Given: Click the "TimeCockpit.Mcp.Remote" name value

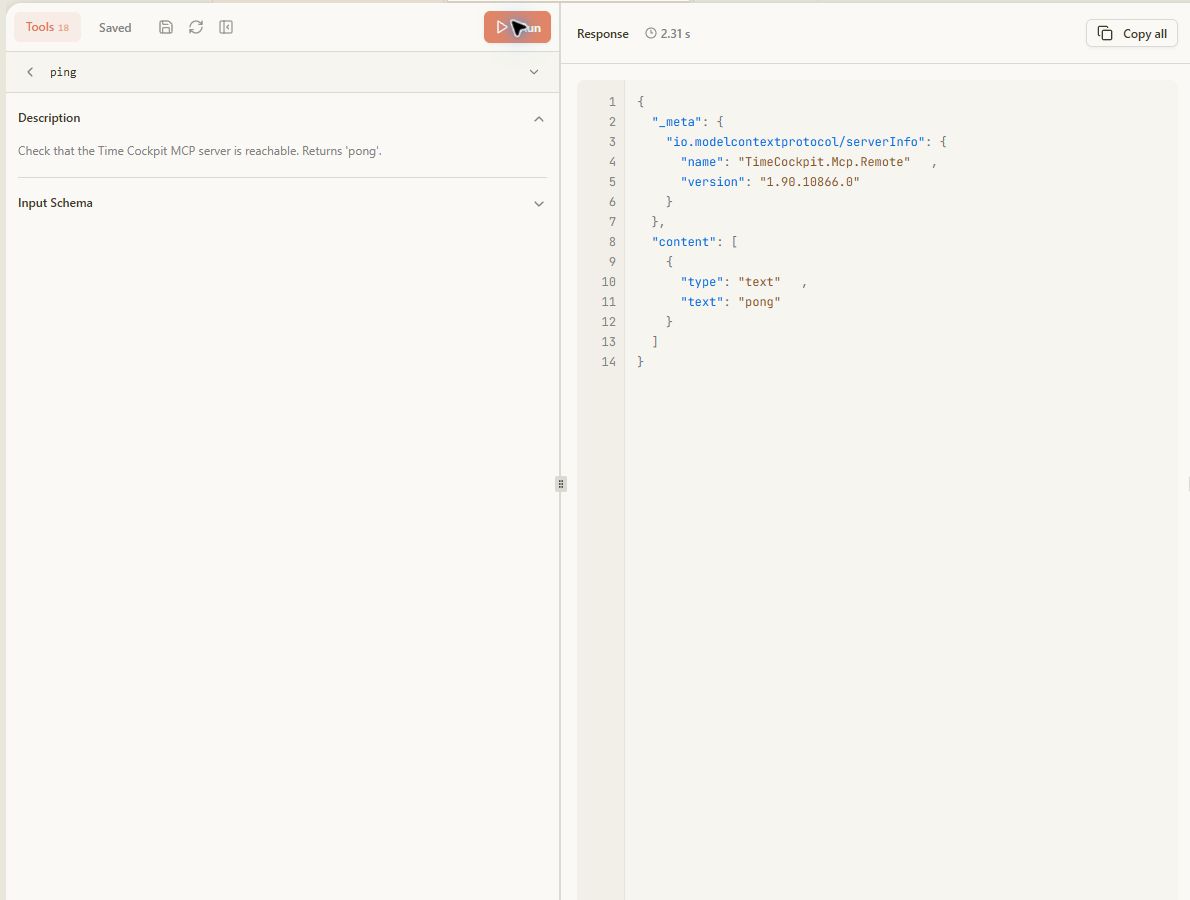Looking at the screenshot, I should pyautogui.click(x=823, y=162).
